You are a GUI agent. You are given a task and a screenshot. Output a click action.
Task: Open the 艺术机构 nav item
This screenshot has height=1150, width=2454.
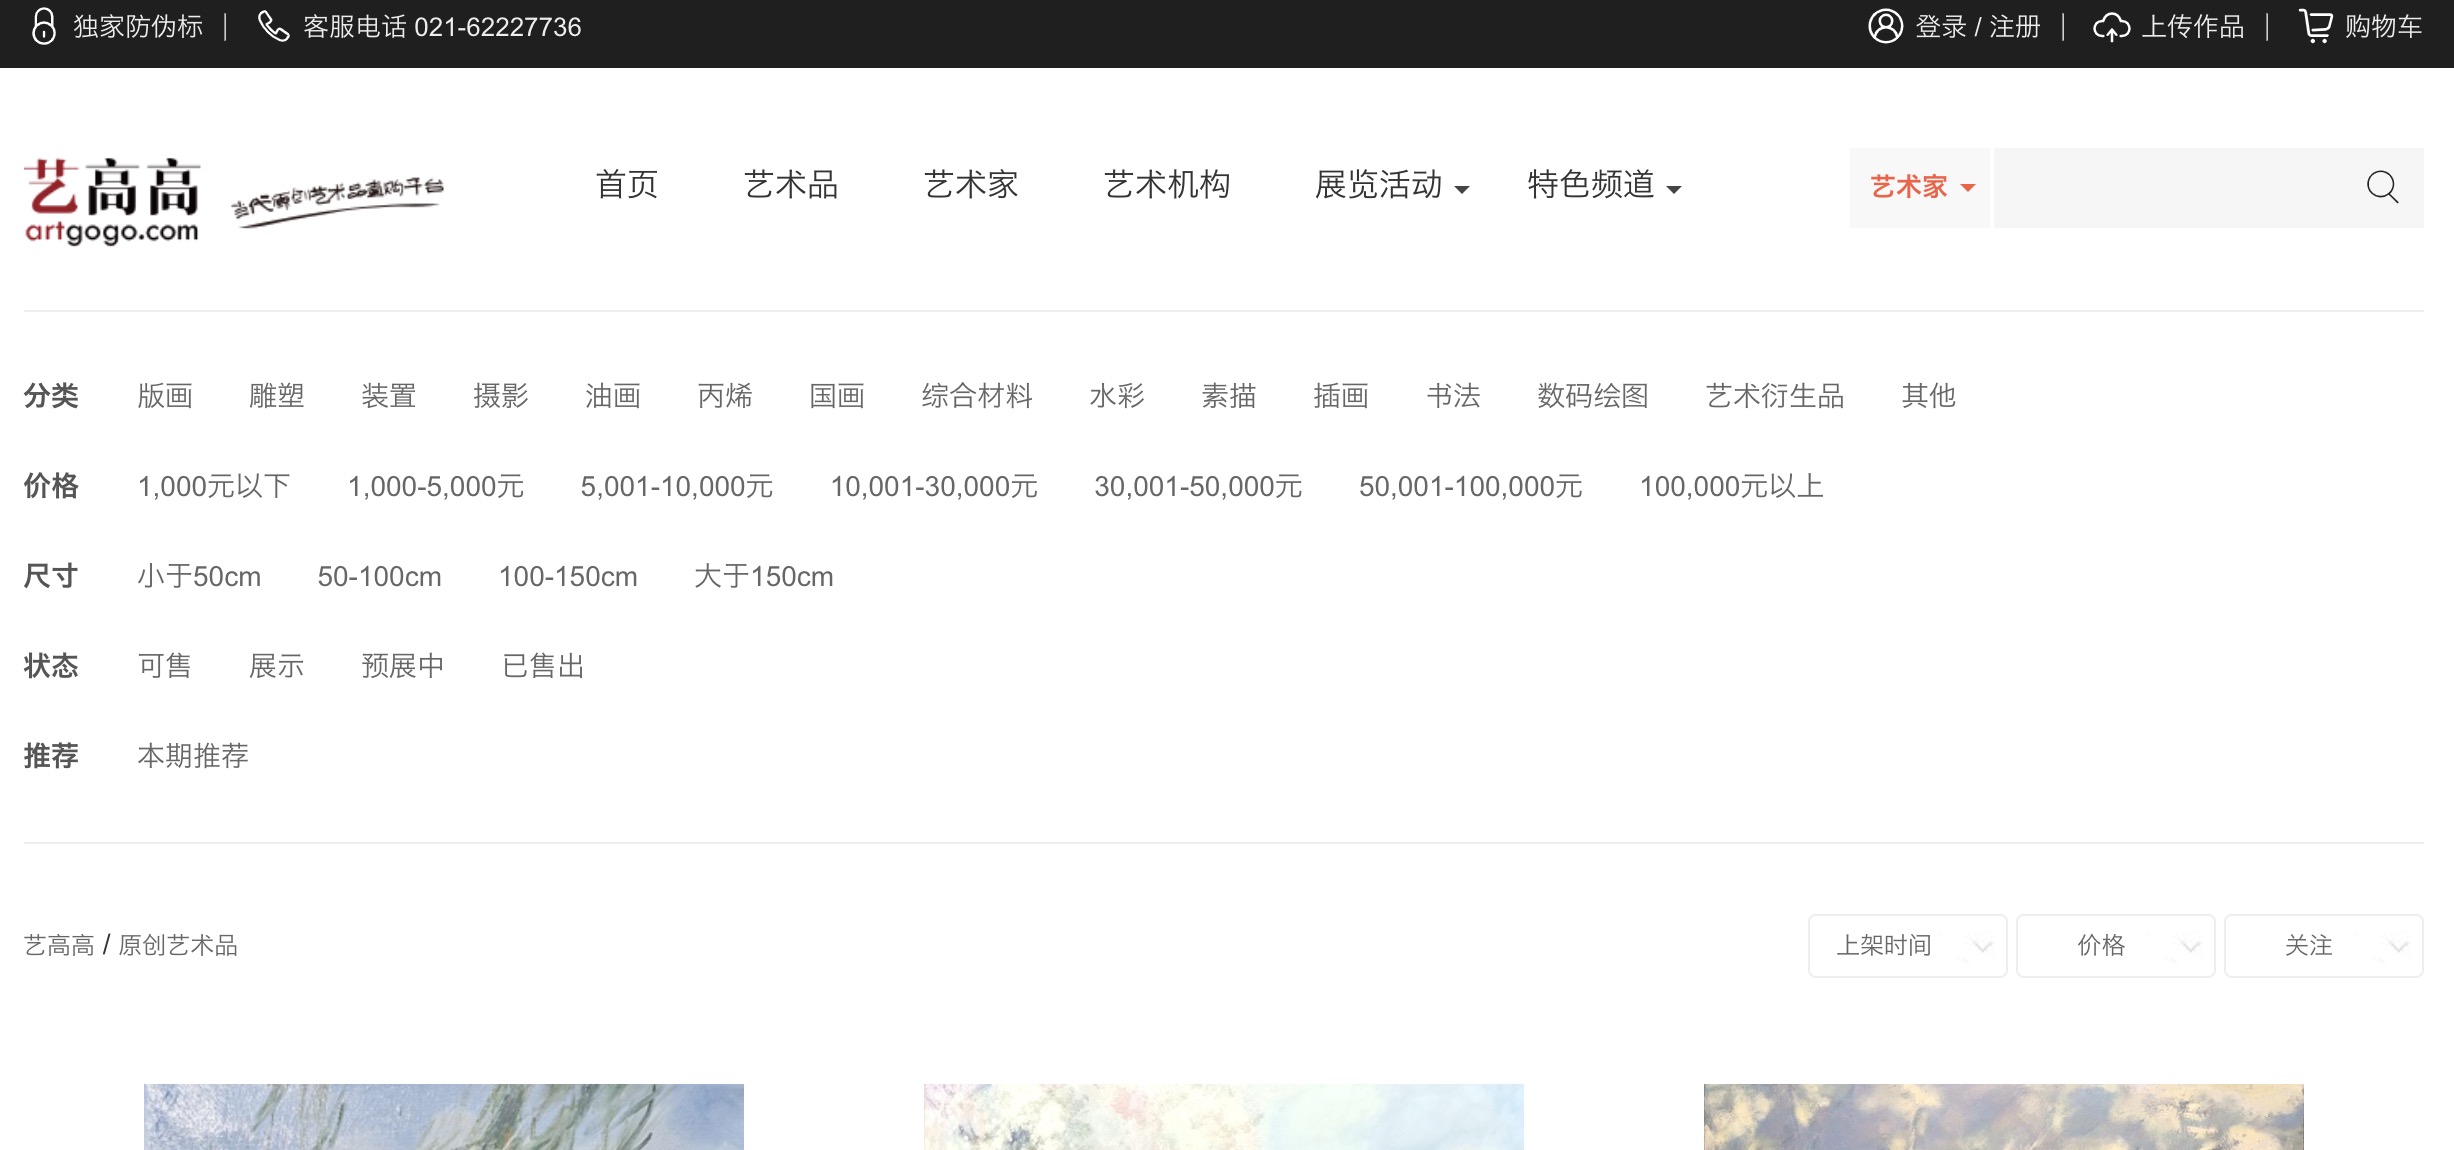click(1167, 186)
